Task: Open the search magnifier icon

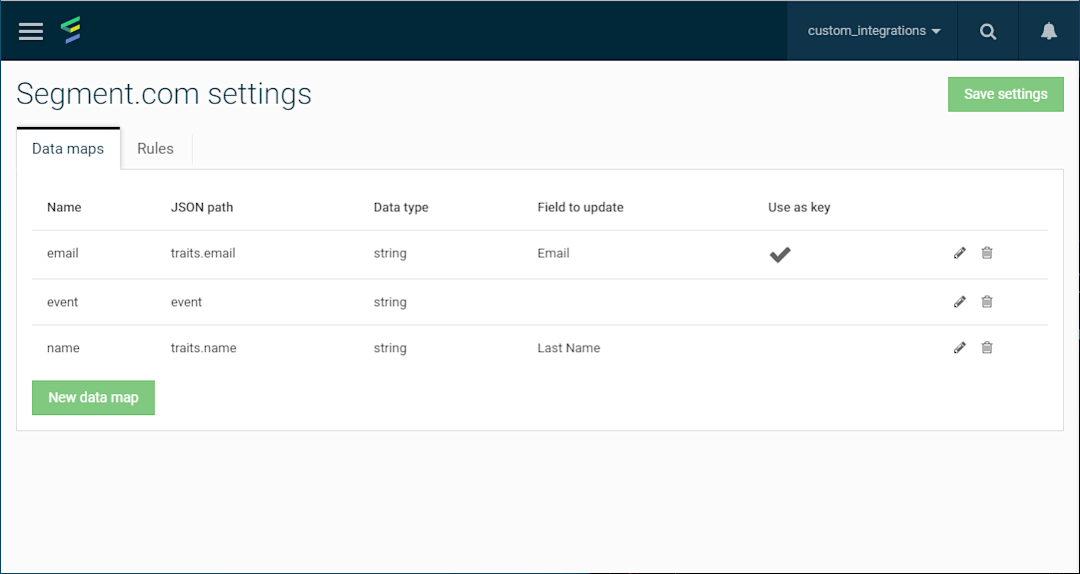Action: pyautogui.click(x=988, y=32)
